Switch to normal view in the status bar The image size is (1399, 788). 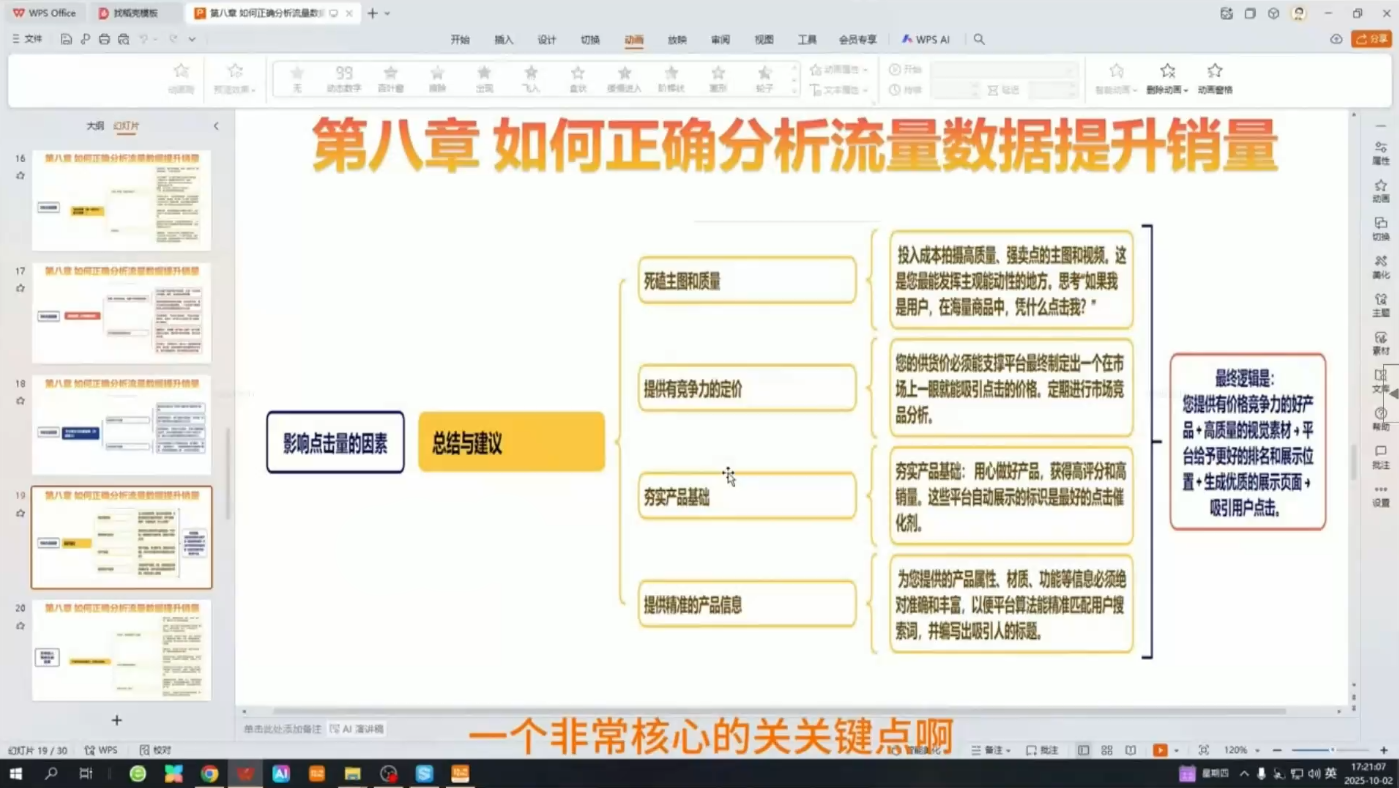(x=1083, y=750)
